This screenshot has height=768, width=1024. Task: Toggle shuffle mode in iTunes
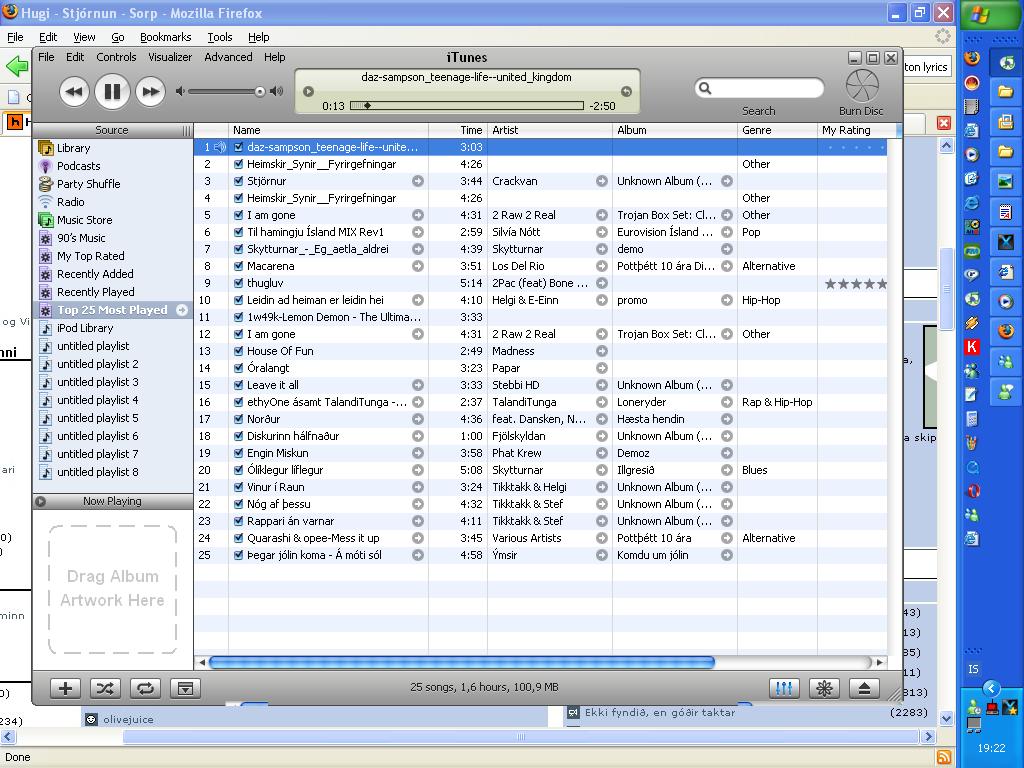pyautogui.click(x=105, y=688)
